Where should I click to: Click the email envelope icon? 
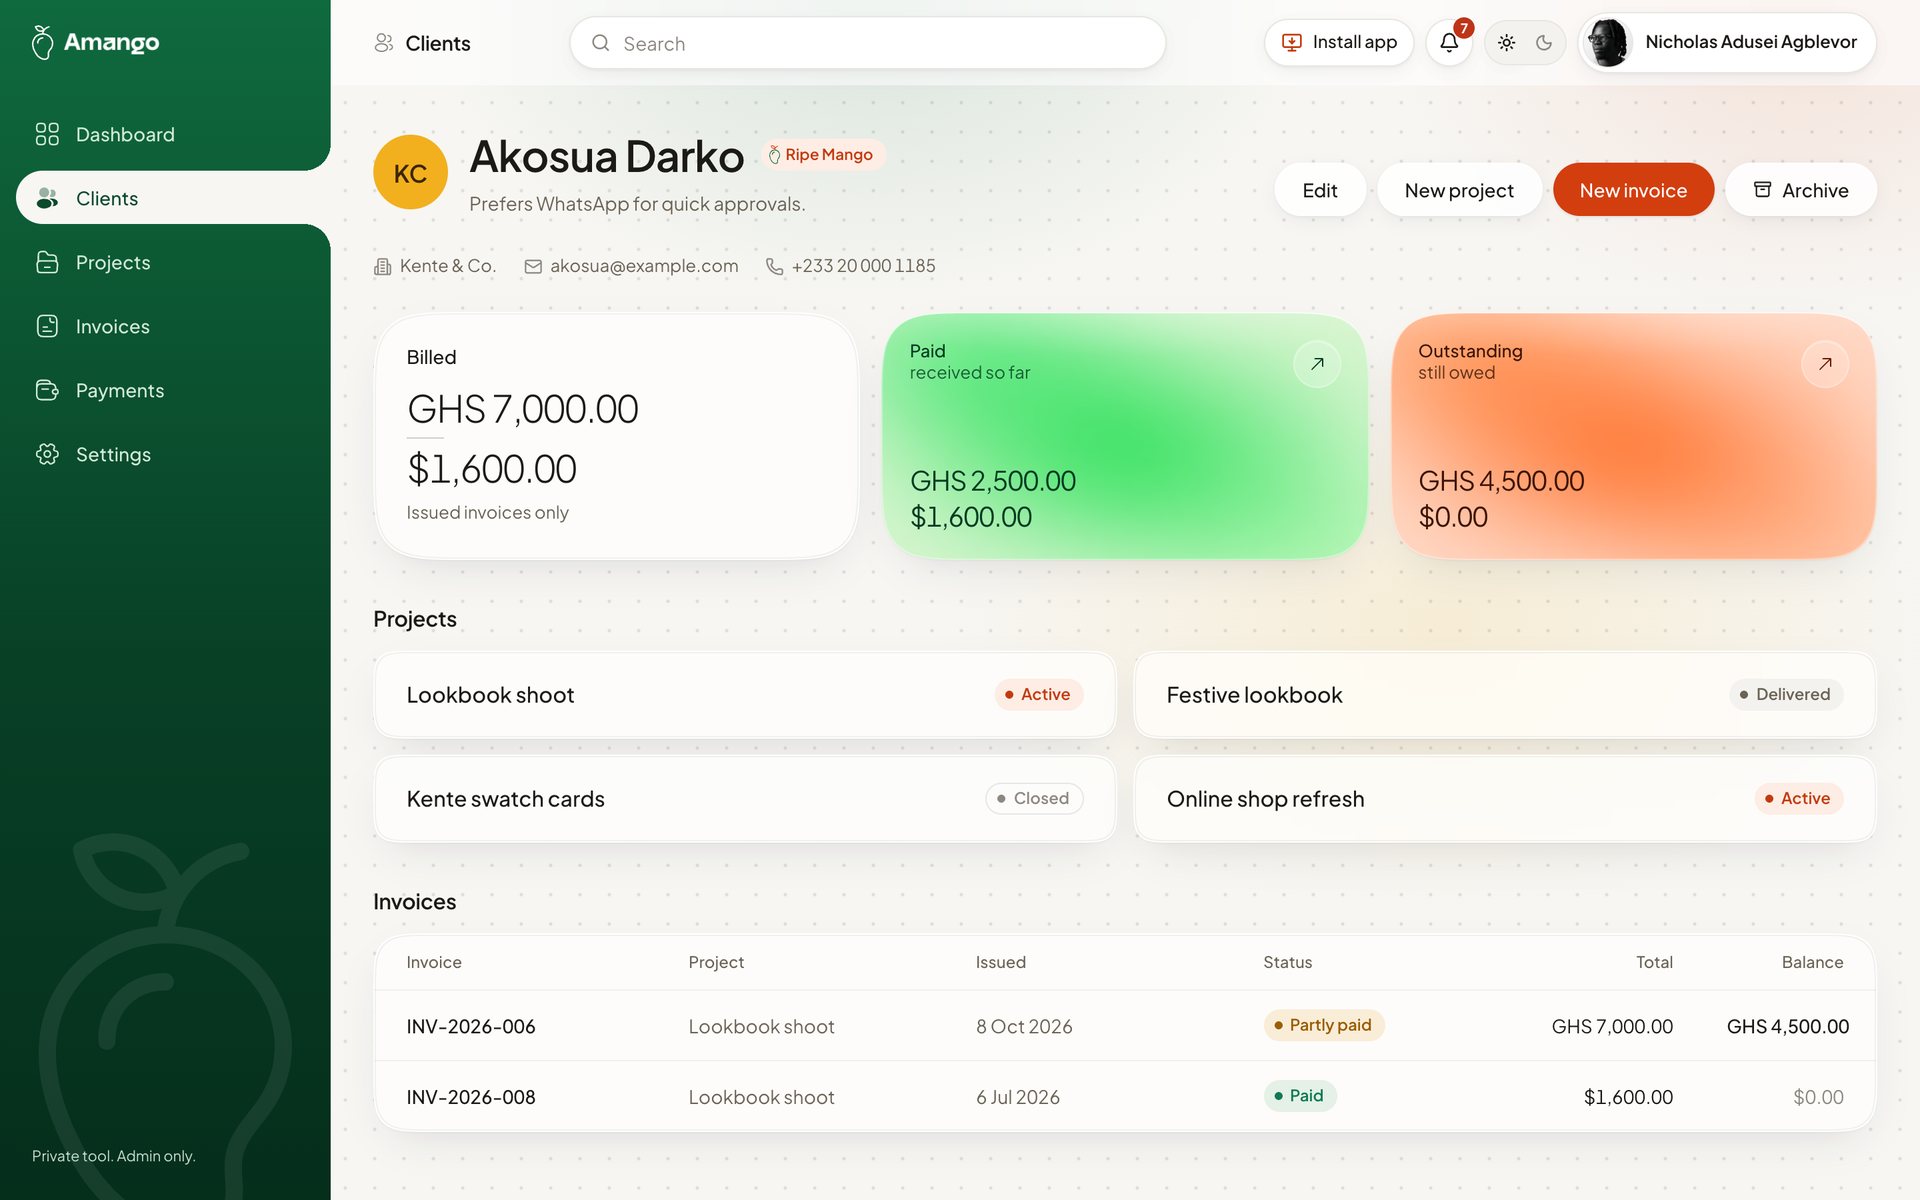[x=533, y=266]
